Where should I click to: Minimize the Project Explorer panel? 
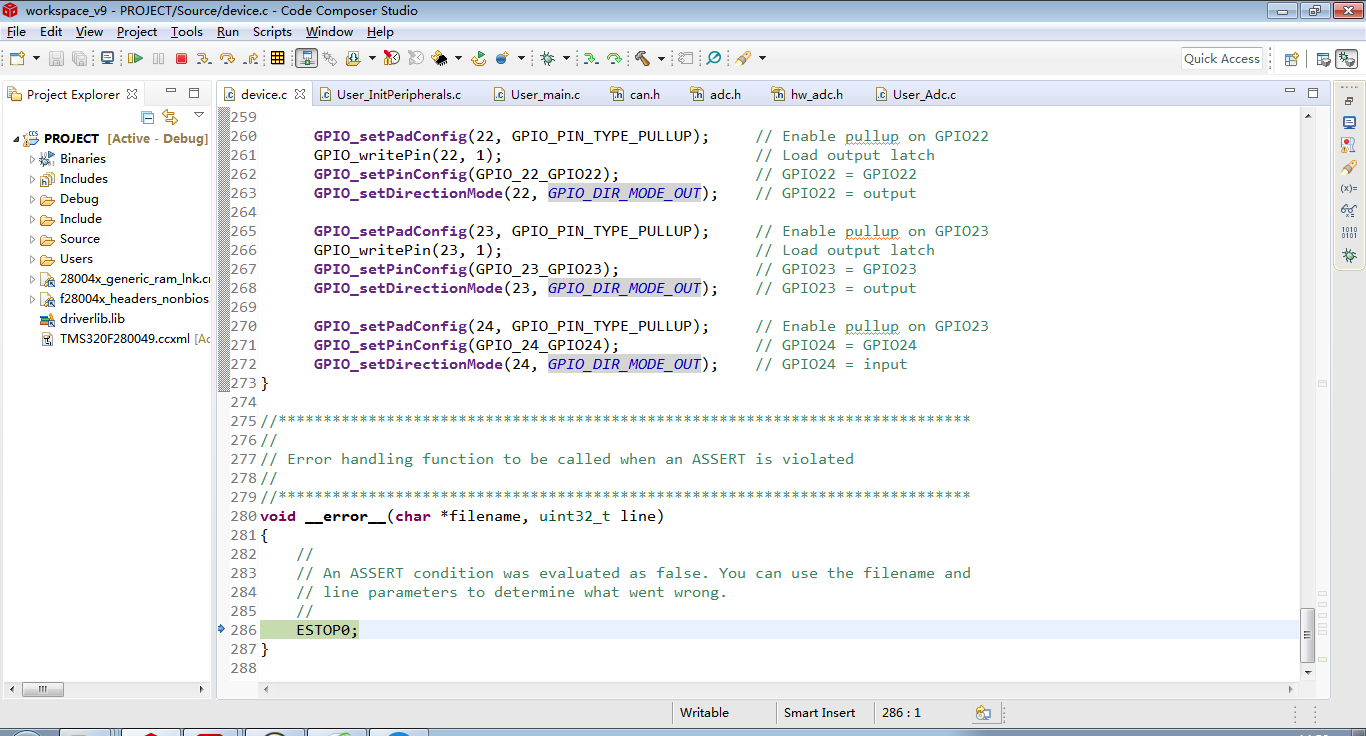169,92
